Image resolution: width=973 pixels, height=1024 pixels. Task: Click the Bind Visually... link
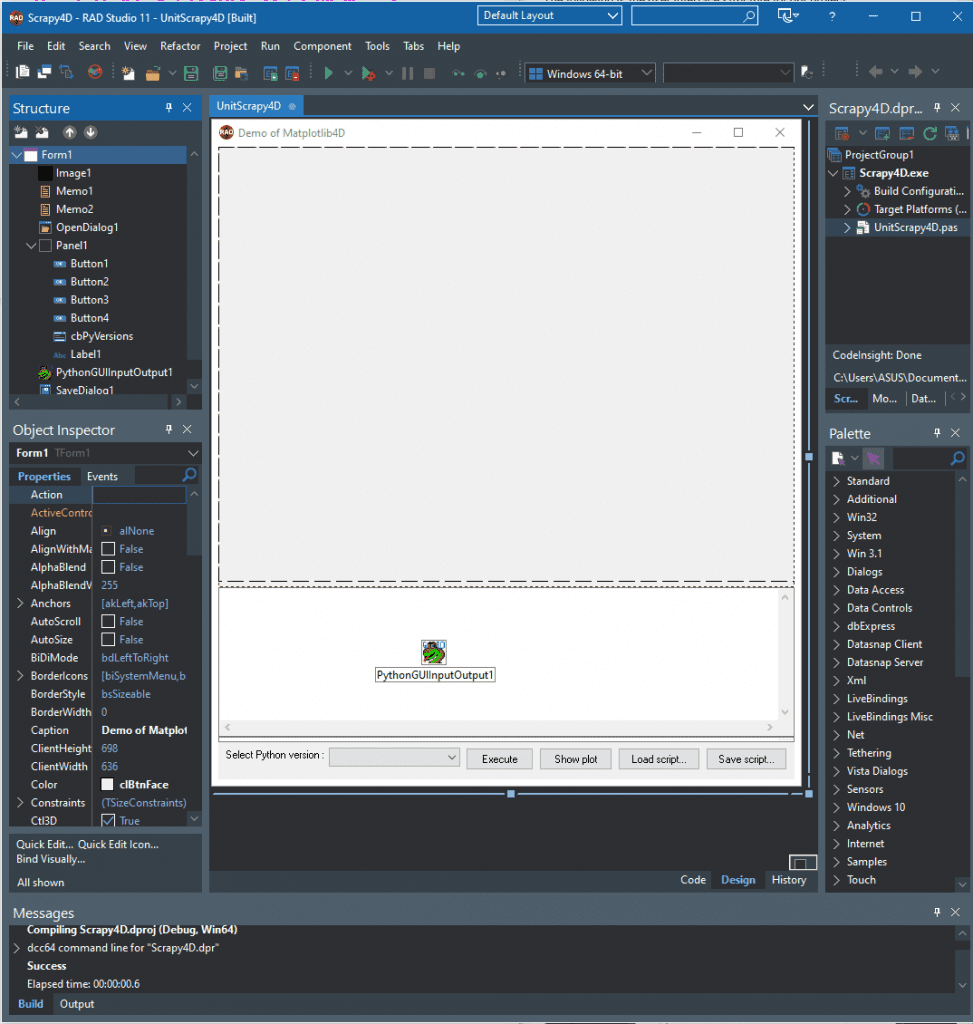tap(50, 859)
